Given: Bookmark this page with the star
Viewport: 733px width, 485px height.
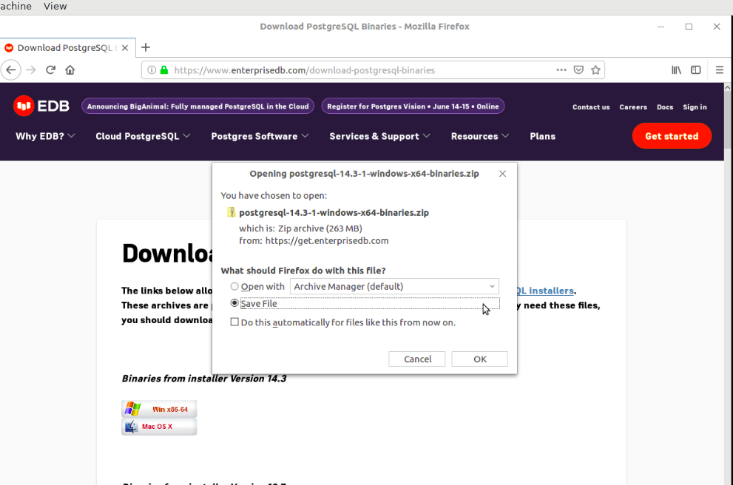Looking at the screenshot, I should point(596,70).
